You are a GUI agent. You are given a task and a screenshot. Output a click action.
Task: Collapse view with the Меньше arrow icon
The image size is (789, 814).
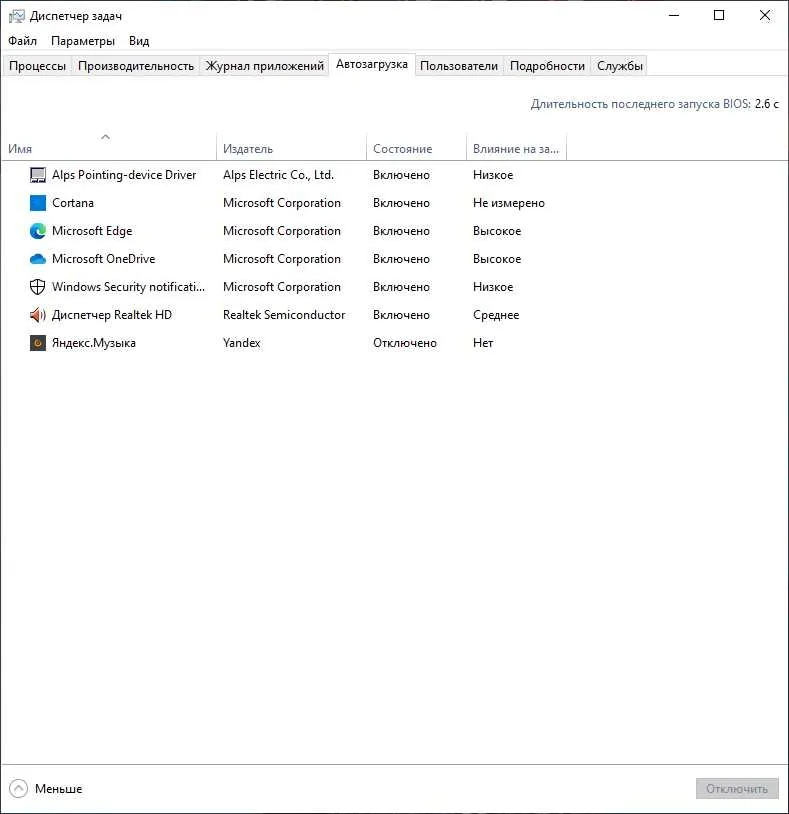[x=18, y=789]
